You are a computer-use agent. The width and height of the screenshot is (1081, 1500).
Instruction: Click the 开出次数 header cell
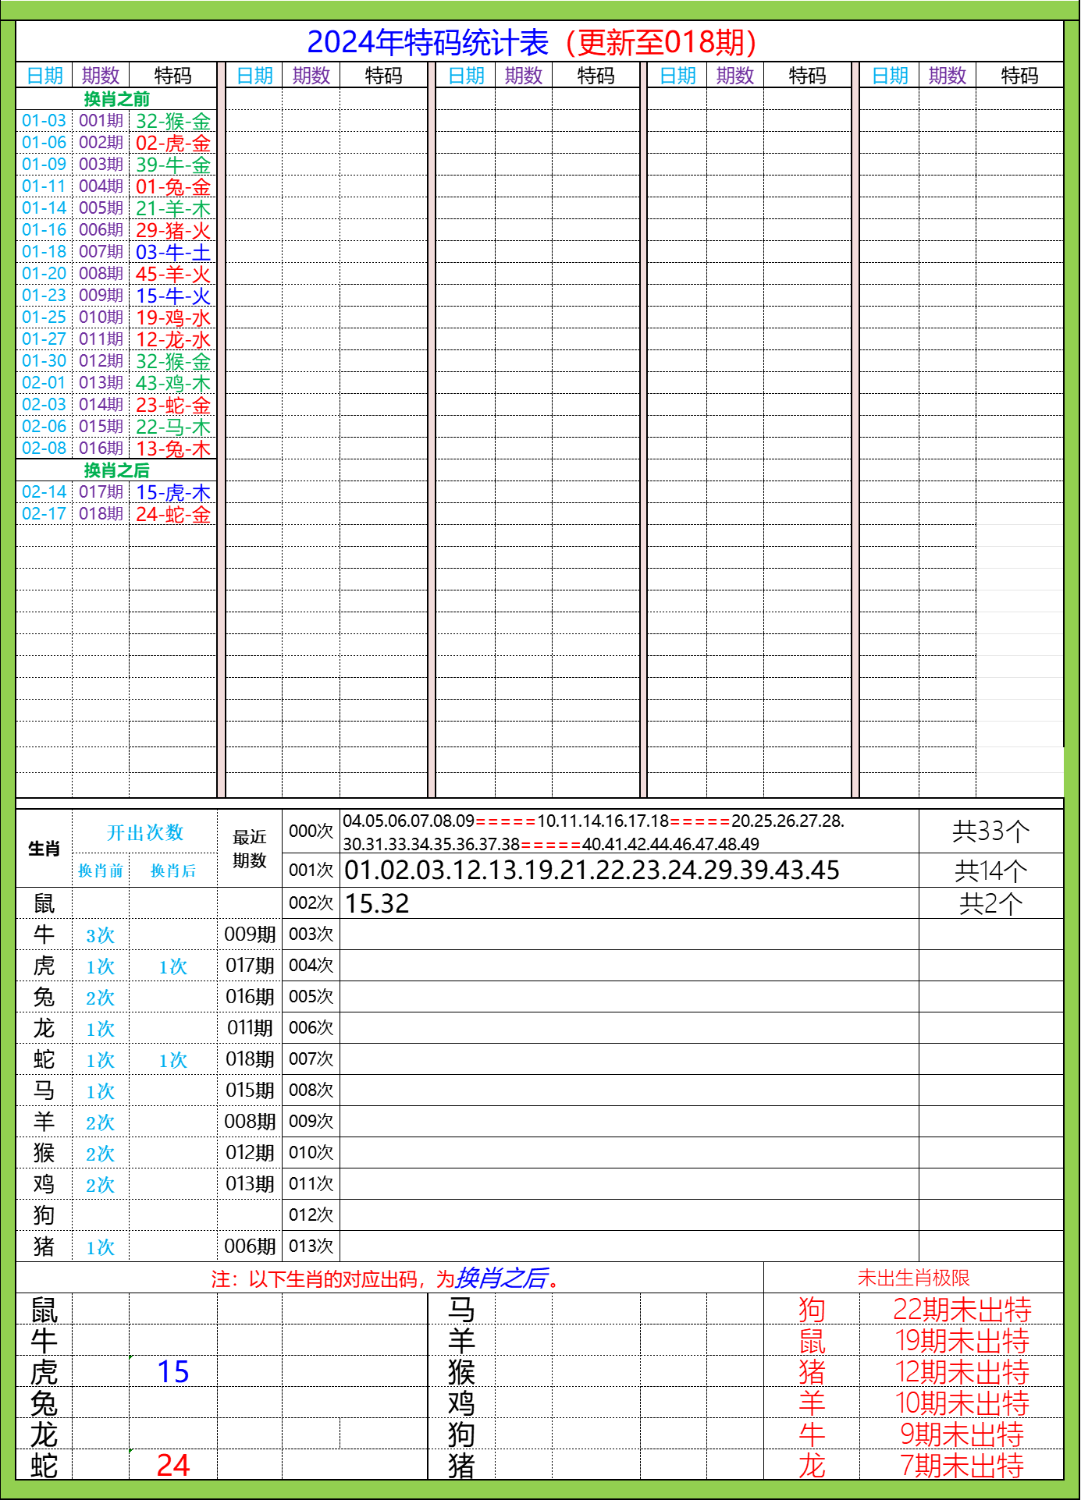point(145,830)
